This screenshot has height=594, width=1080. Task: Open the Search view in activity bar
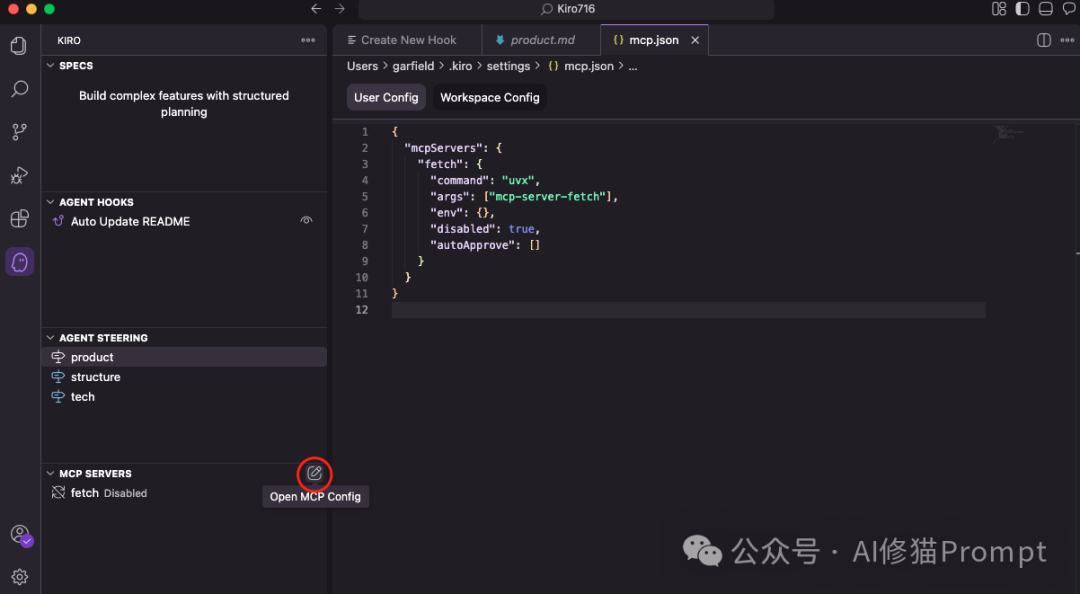click(19, 89)
